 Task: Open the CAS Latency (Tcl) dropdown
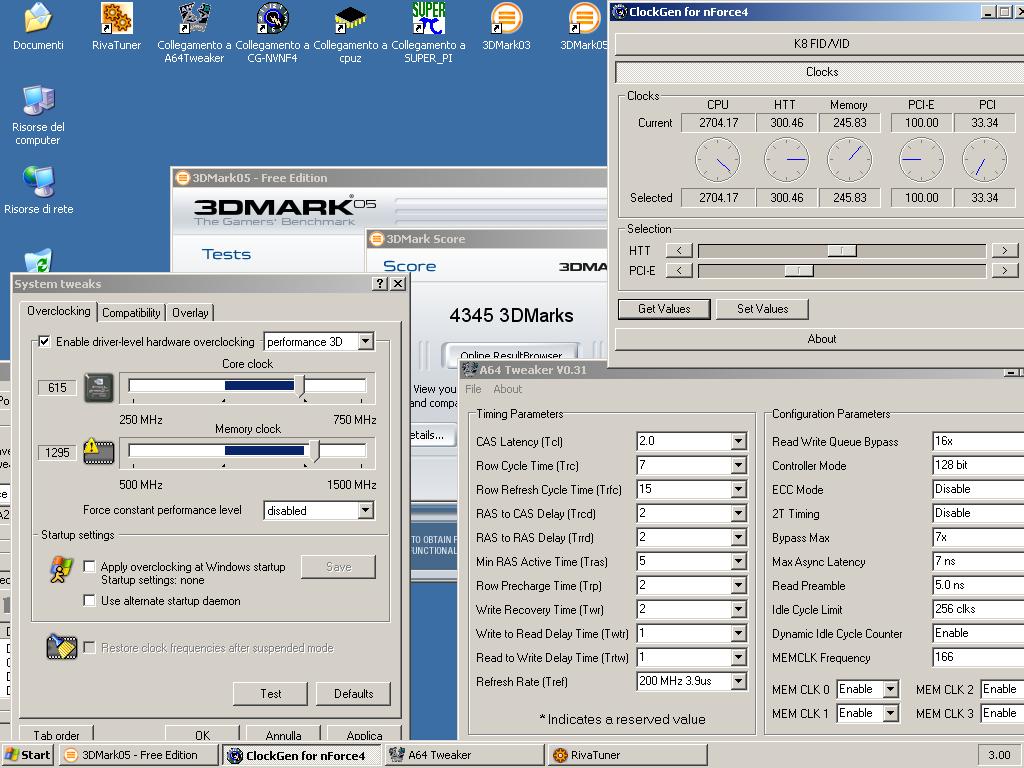tap(738, 441)
